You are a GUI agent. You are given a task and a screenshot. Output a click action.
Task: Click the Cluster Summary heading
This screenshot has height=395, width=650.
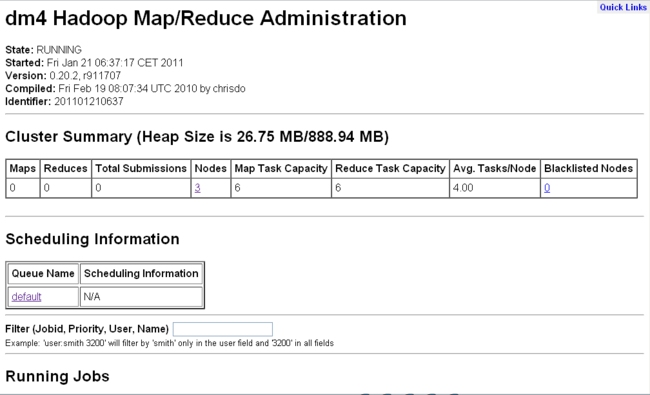[197, 136]
